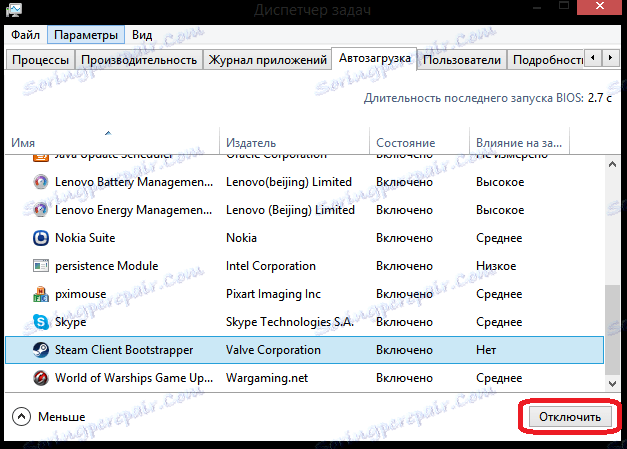
Task: Switch to the Процессы tab
Action: [40, 60]
